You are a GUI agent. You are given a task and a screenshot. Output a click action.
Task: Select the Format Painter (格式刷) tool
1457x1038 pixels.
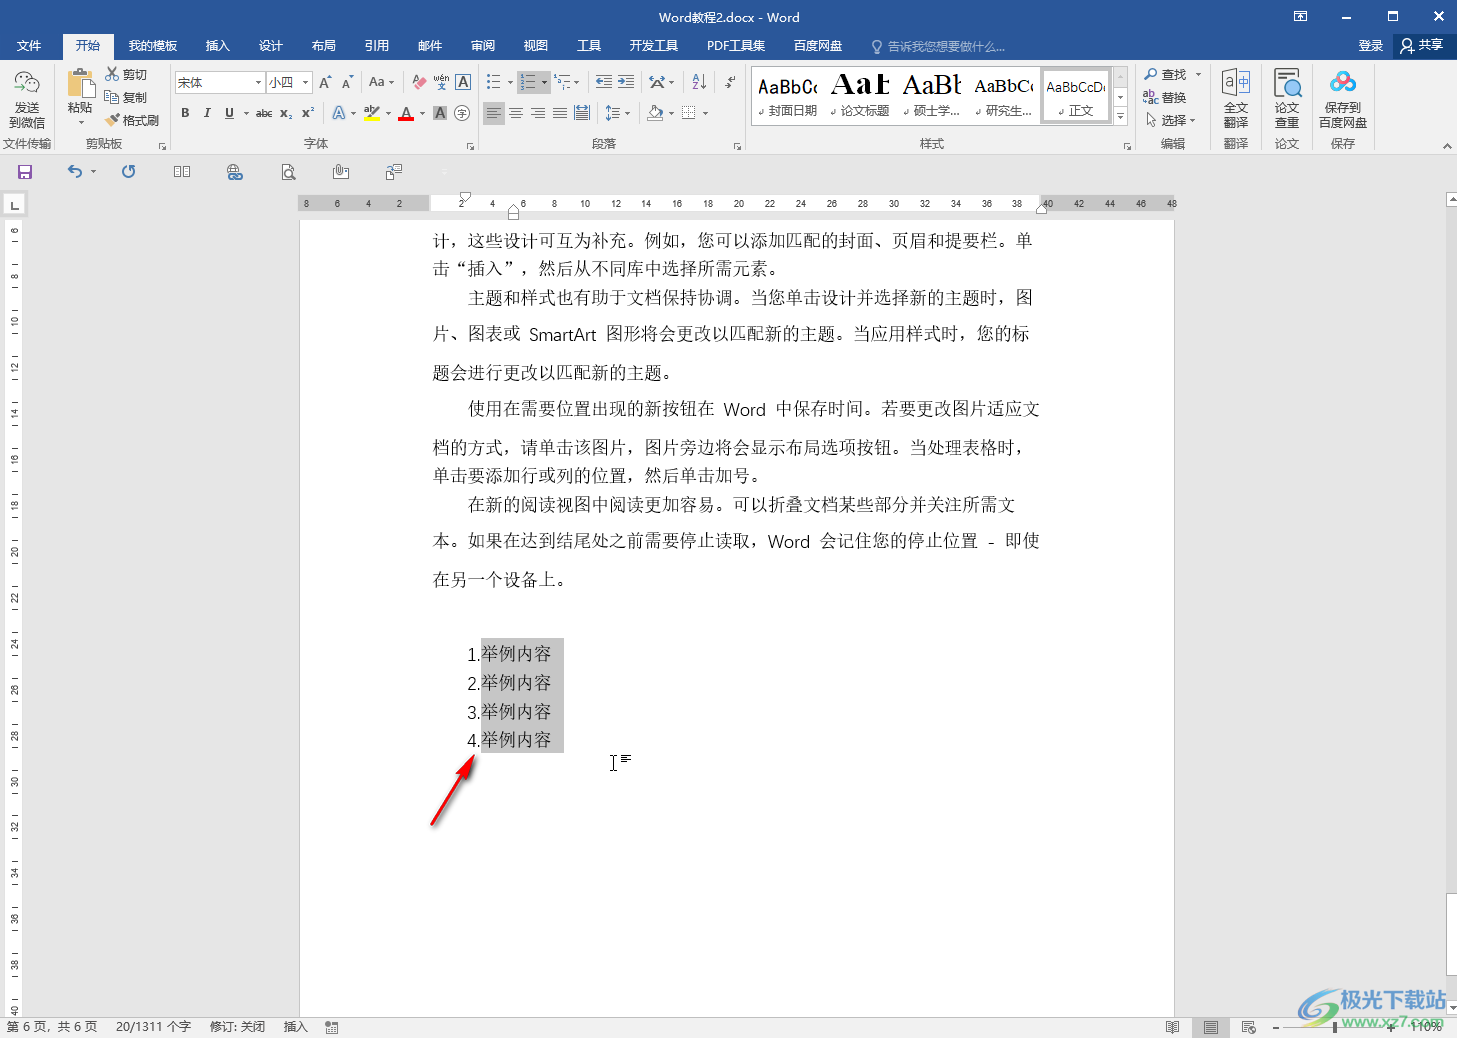[132, 120]
